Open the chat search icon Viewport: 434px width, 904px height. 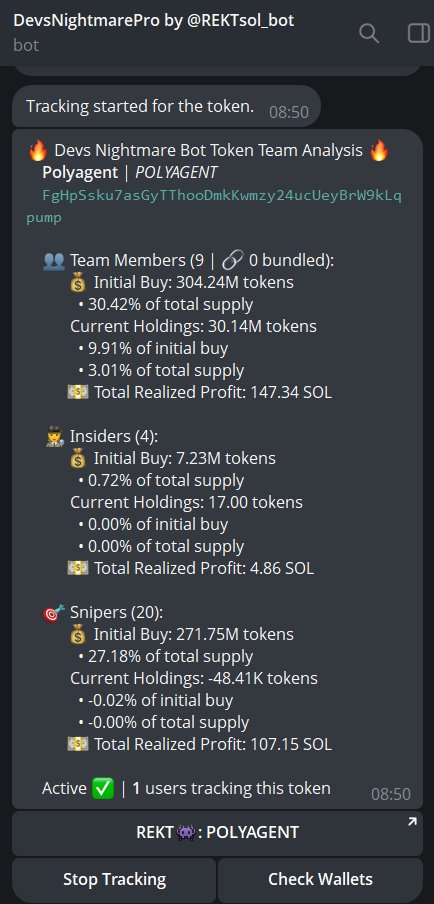point(369,33)
